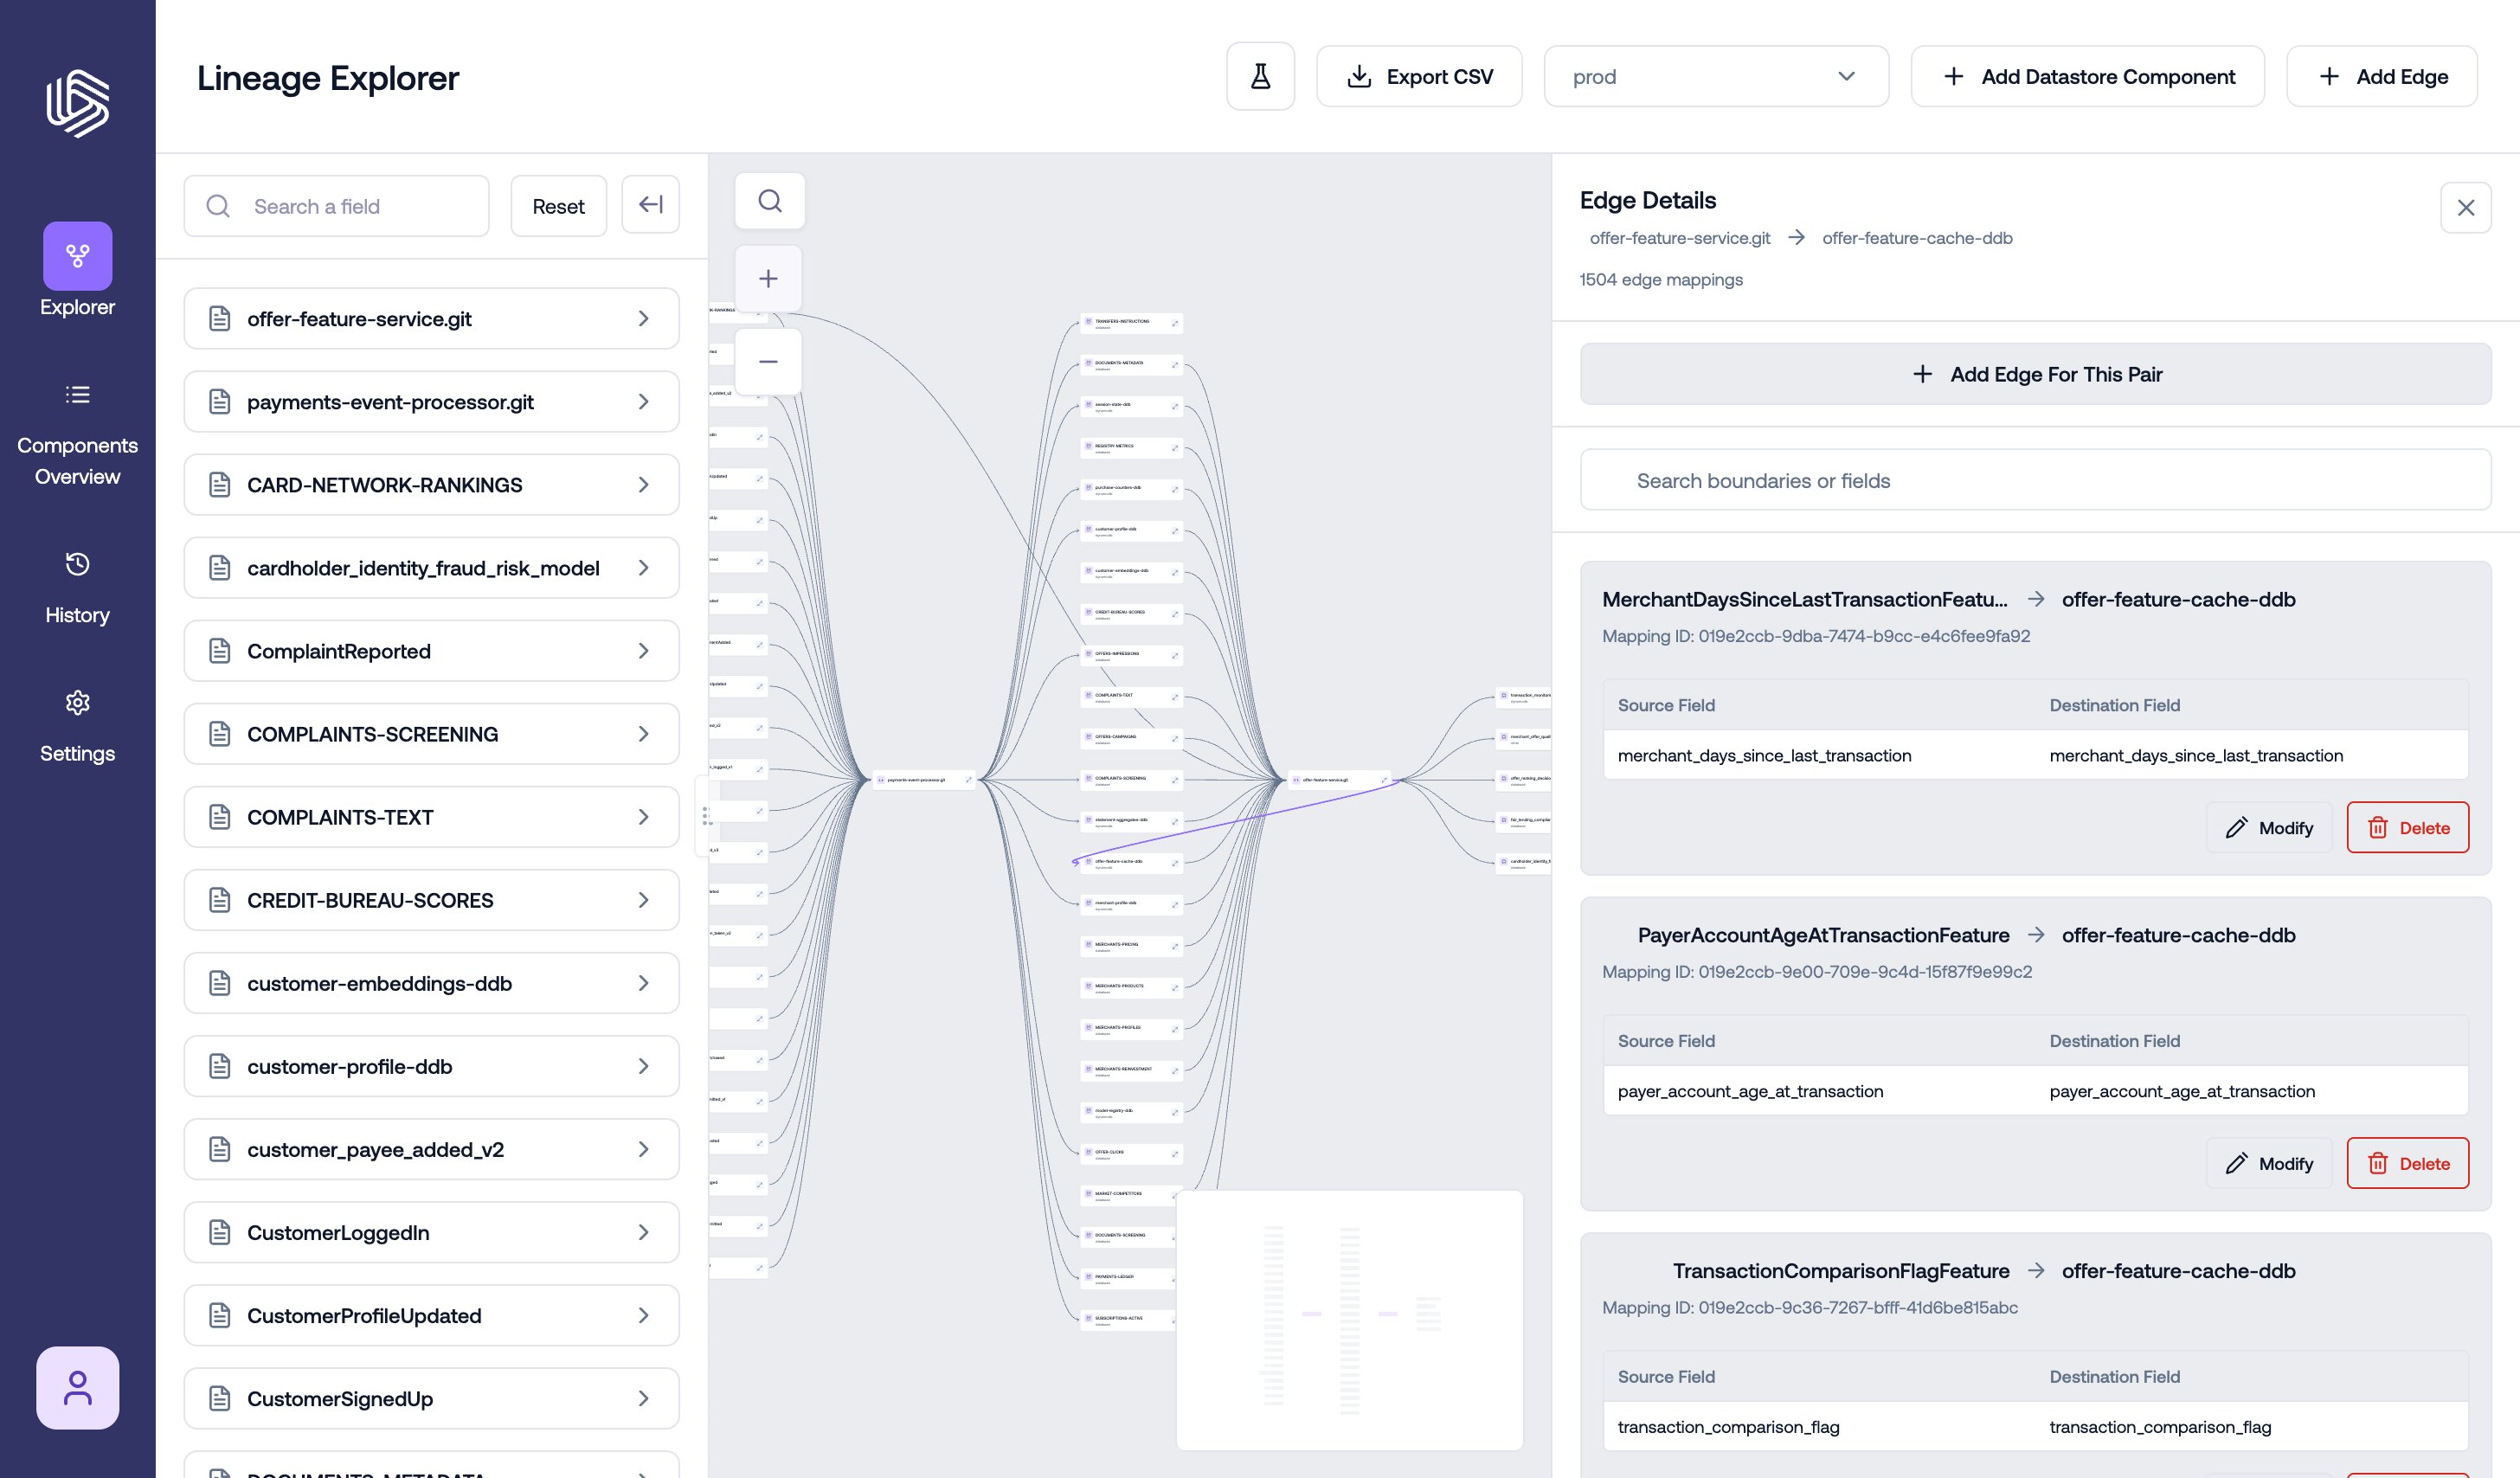Open the Components Overview list icon
Image resolution: width=2520 pixels, height=1478 pixels.
tap(77, 395)
